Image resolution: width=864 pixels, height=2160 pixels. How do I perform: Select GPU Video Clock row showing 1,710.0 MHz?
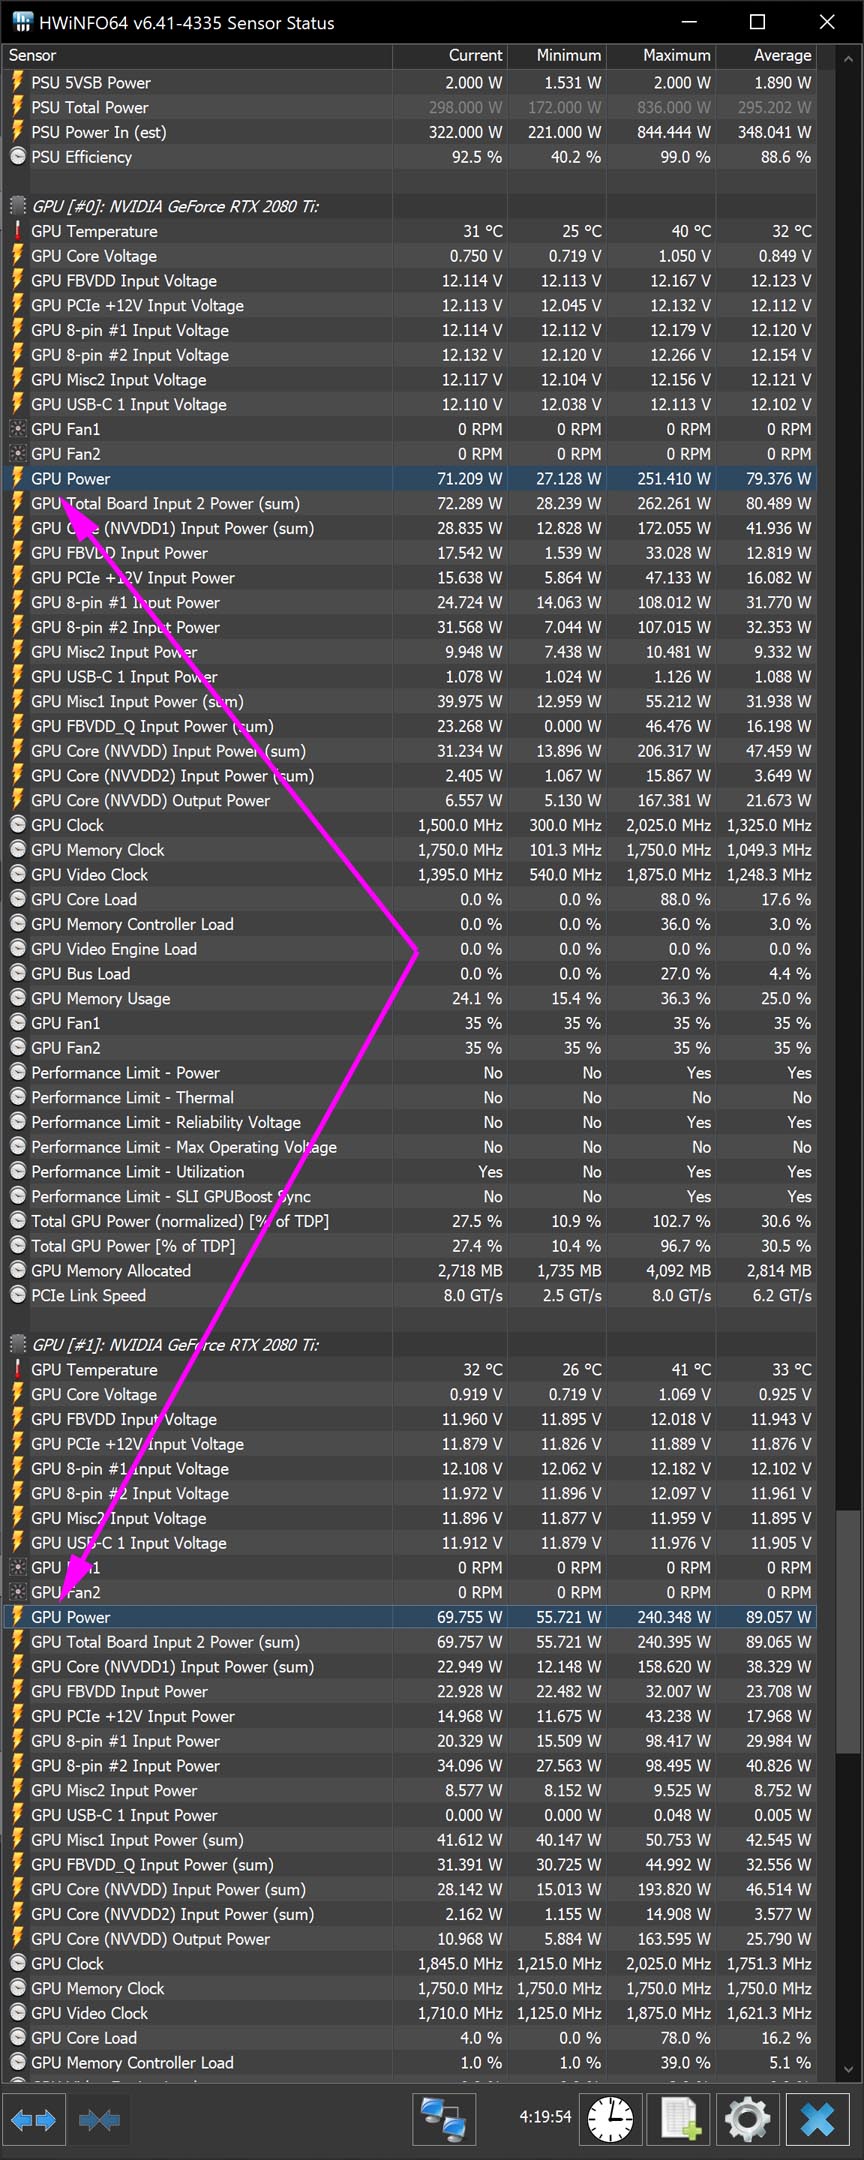(409, 2013)
